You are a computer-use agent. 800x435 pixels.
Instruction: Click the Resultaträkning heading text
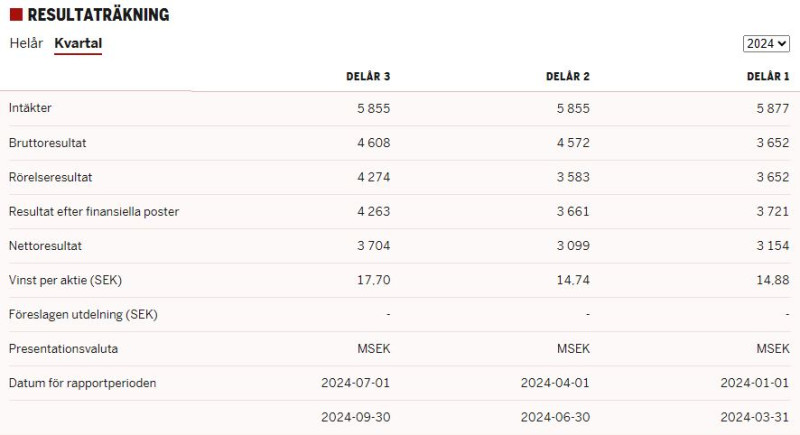(x=98, y=15)
